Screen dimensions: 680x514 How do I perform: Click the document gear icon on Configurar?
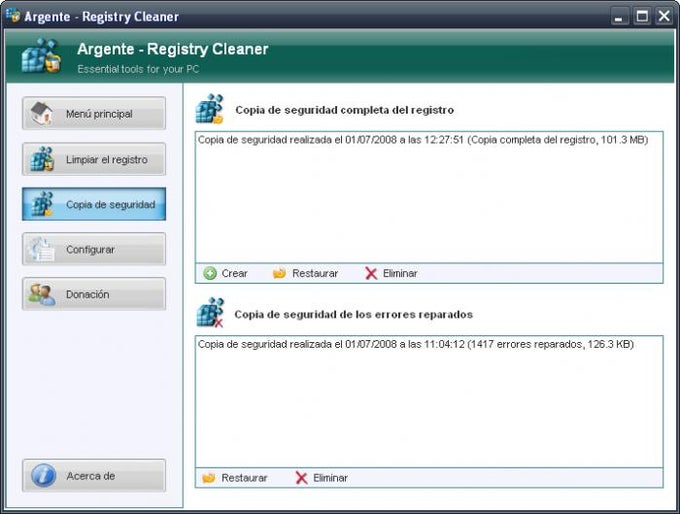pos(41,249)
